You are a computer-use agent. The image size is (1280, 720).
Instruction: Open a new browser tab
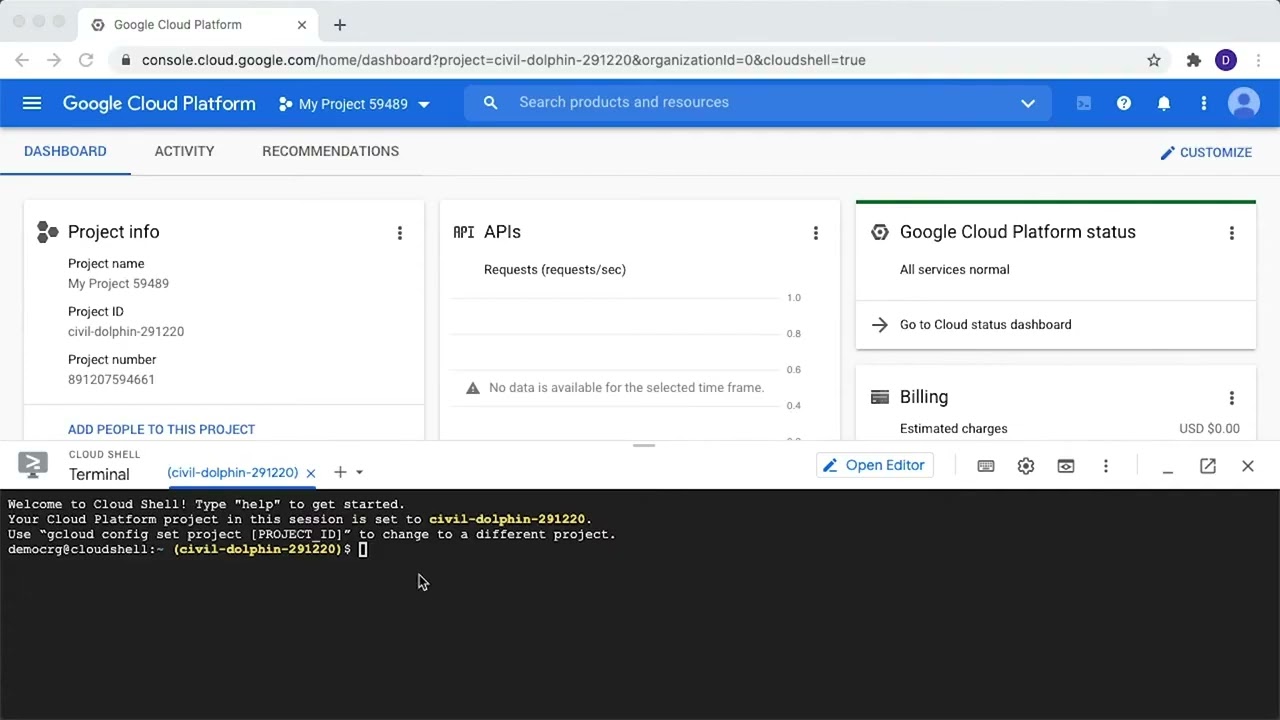pos(340,24)
